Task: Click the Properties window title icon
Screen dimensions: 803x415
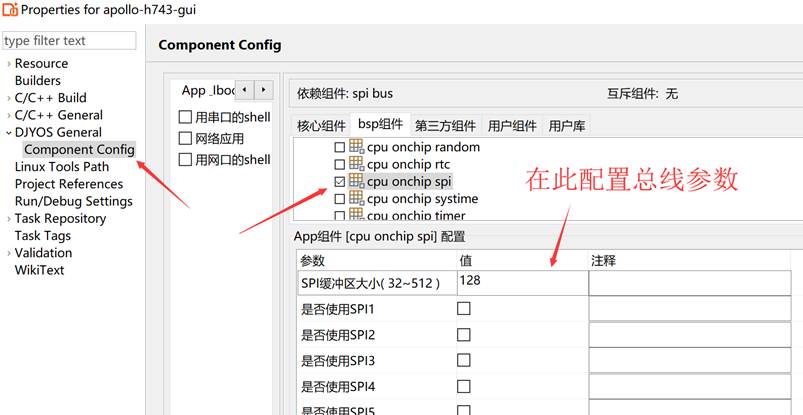Action: 10,10
